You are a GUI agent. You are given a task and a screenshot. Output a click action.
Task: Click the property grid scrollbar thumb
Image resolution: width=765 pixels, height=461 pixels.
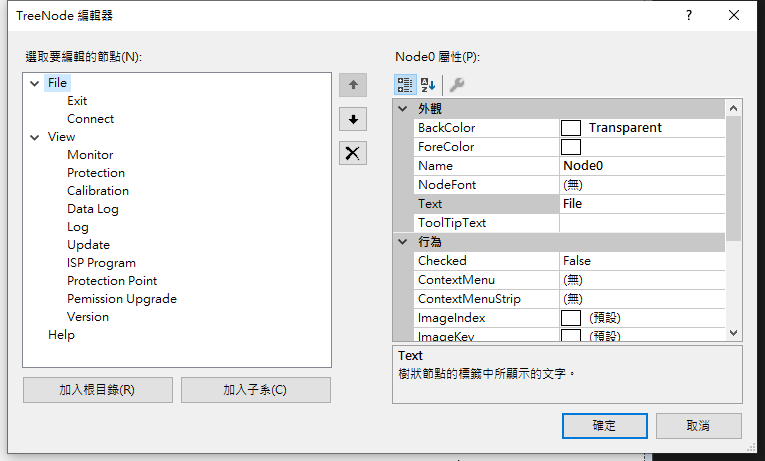[733, 178]
